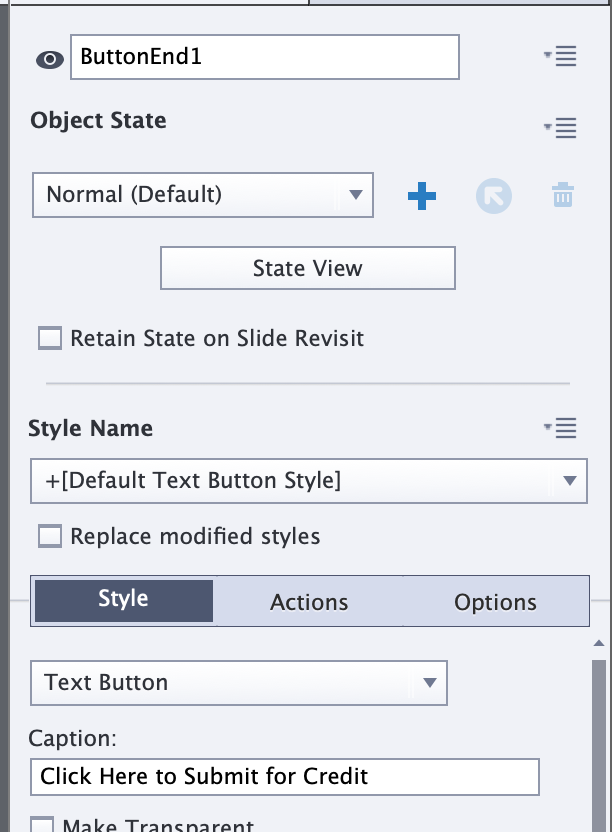
Task: Click the reset state arrow icon
Action: coord(494,196)
